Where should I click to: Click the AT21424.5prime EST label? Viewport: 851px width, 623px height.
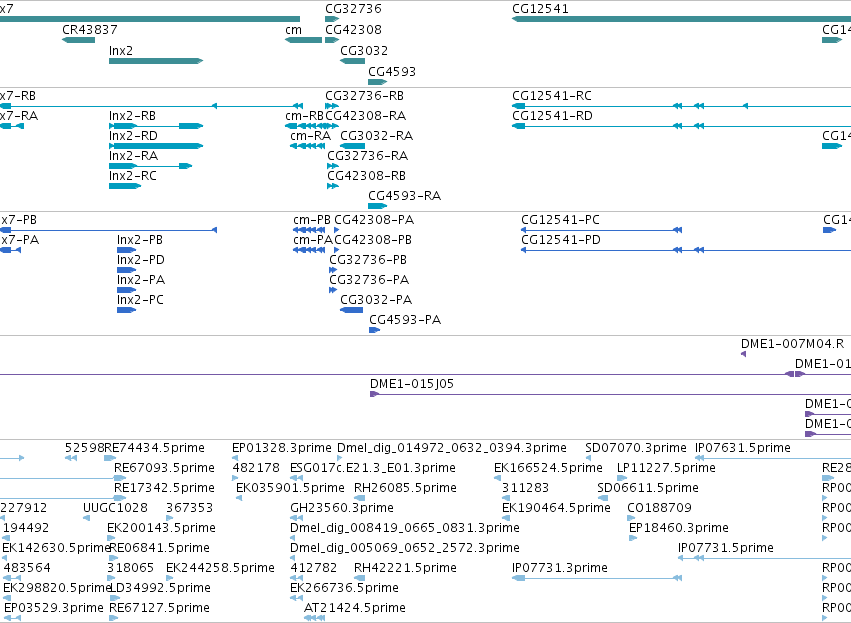[x=355, y=608]
